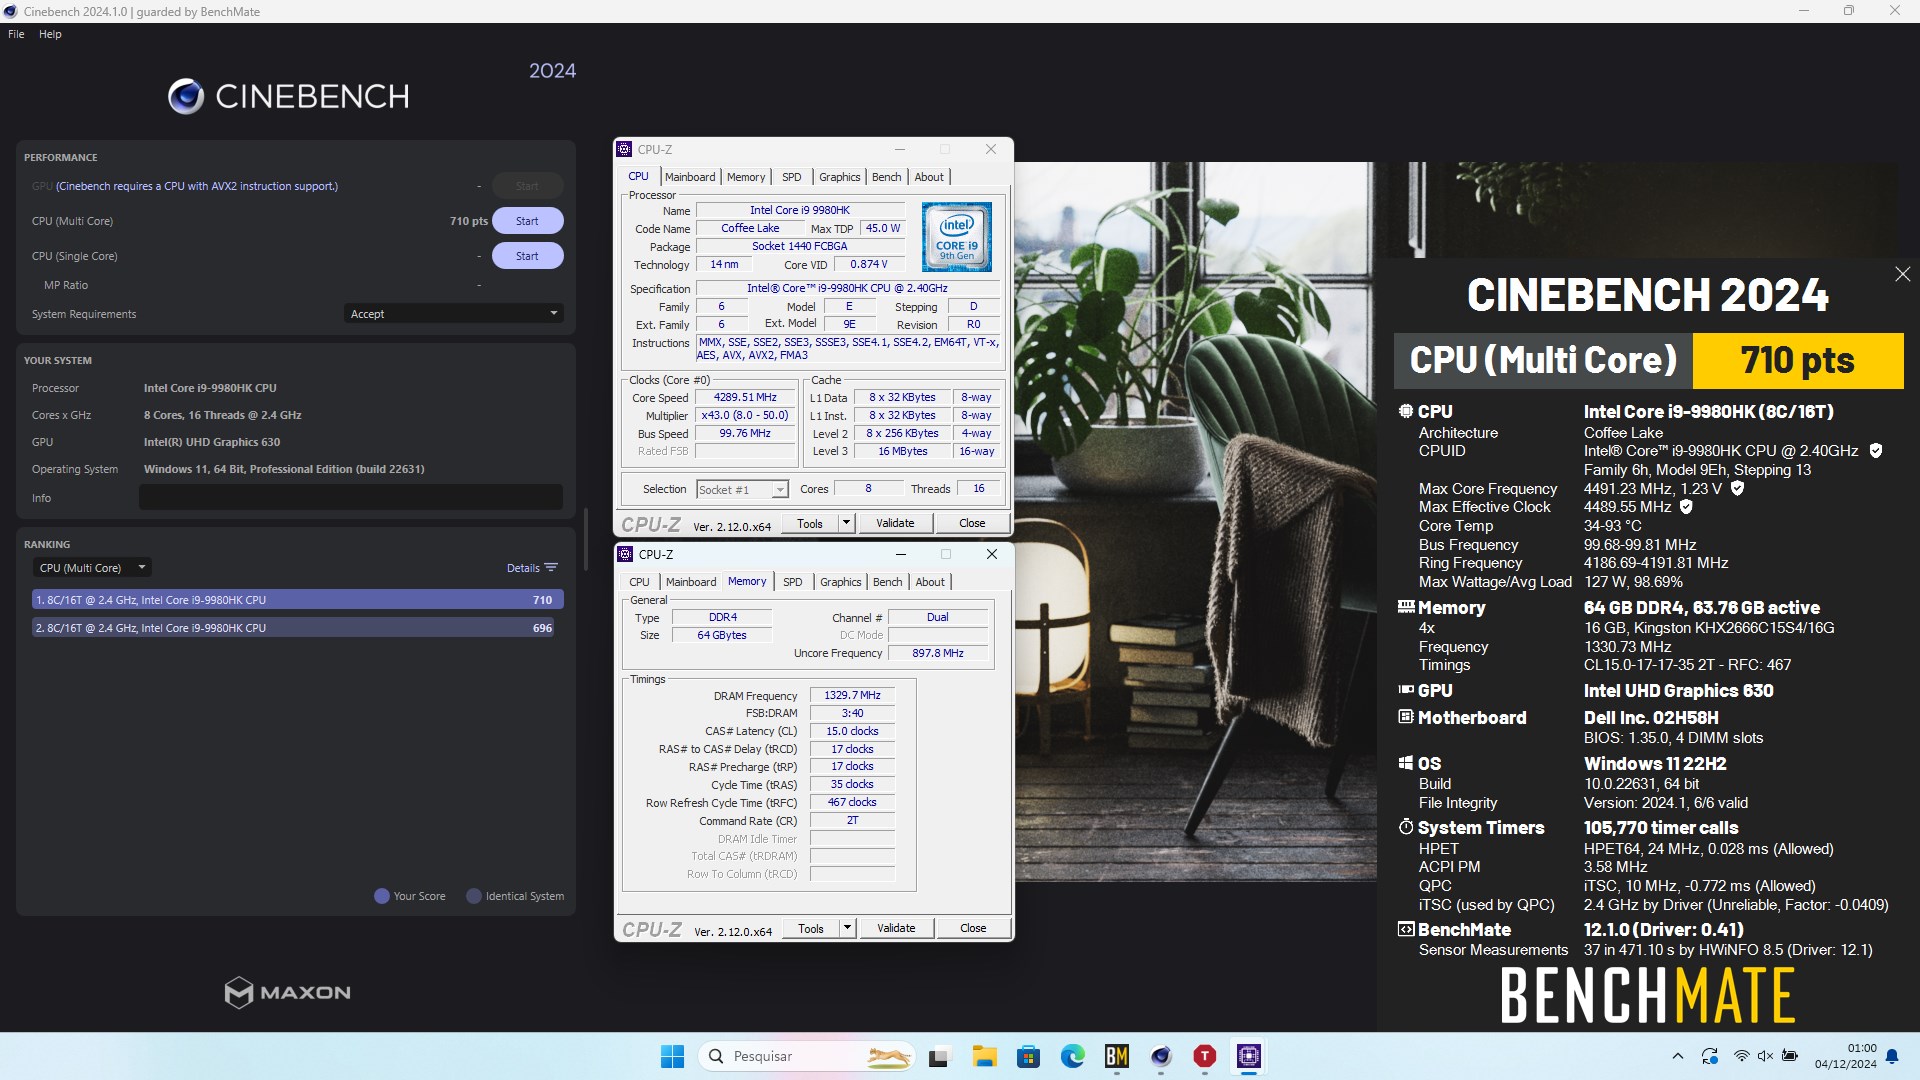Open Mainboard tab in lower CPU-Z
Image resolution: width=1920 pixels, height=1080 pixels.
tap(691, 582)
